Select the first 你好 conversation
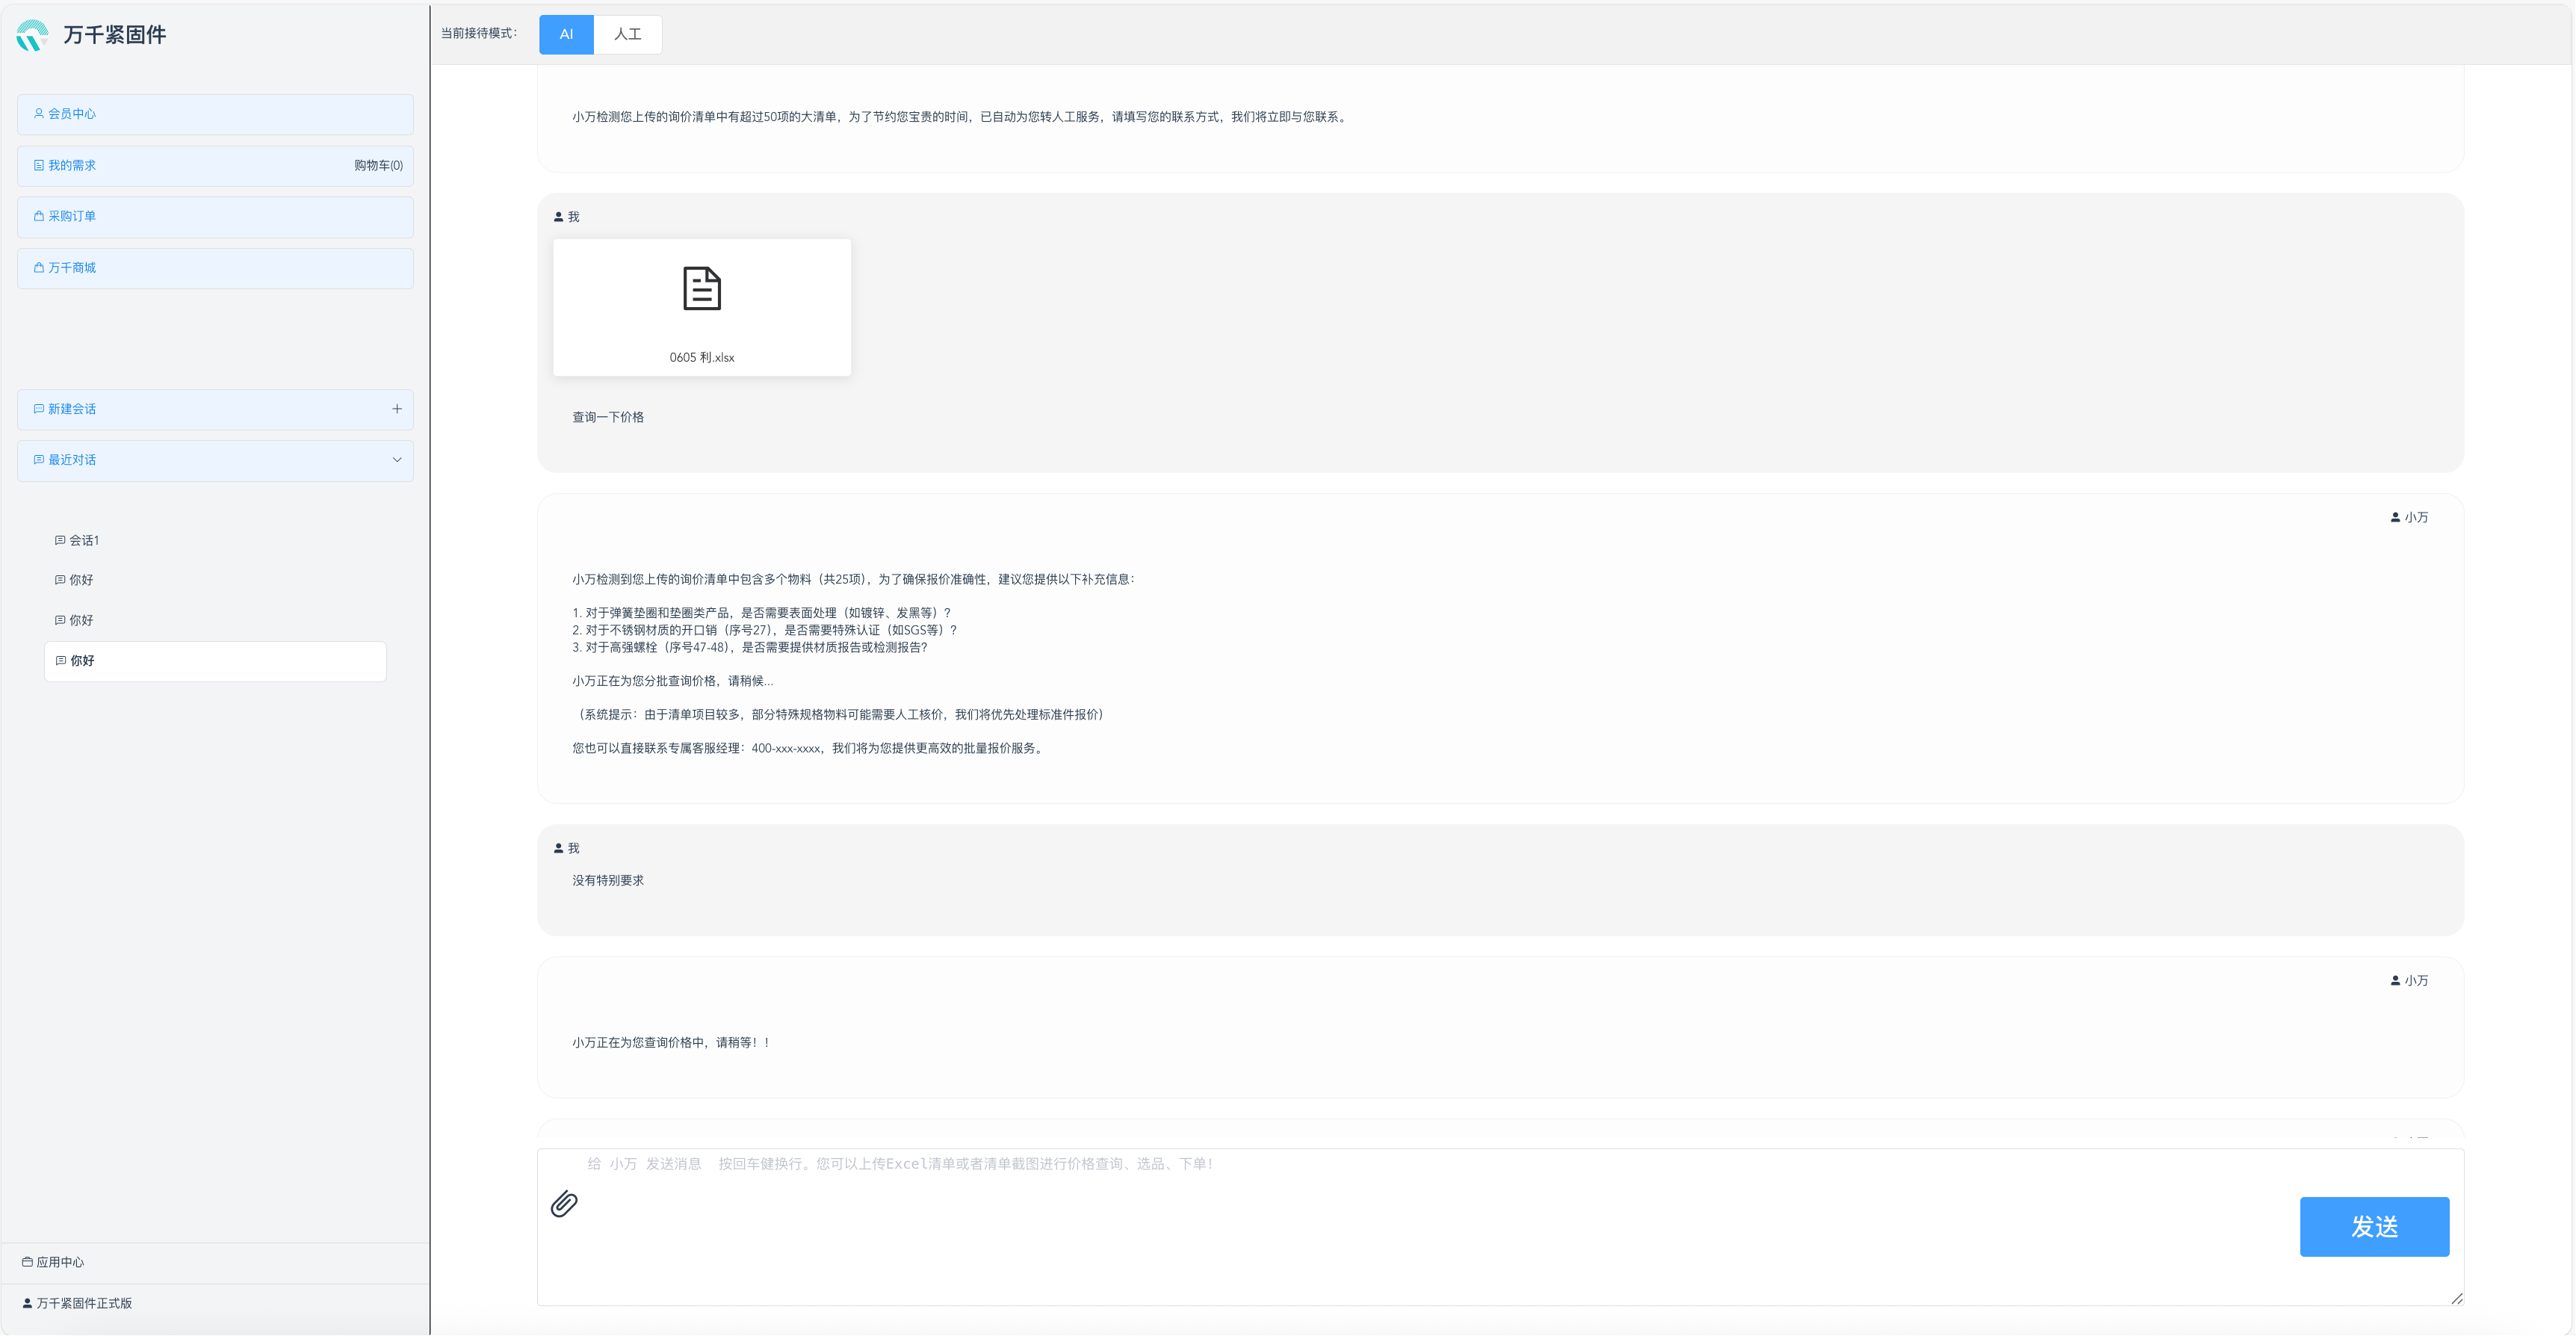The height and width of the screenshot is (1336, 2576). [x=81, y=580]
